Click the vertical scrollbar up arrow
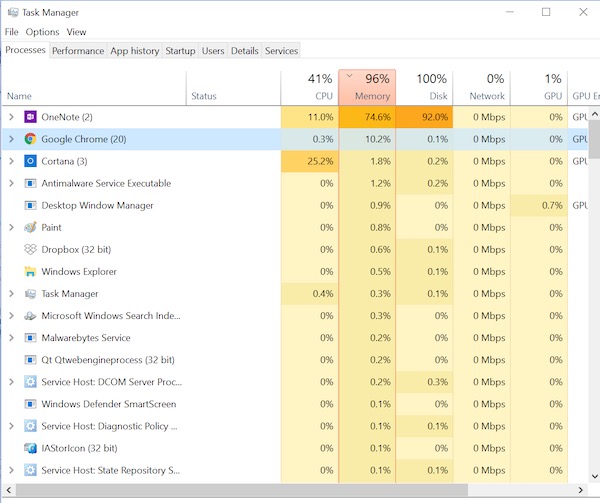Screen dimensions: 600x503 click(594, 114)
